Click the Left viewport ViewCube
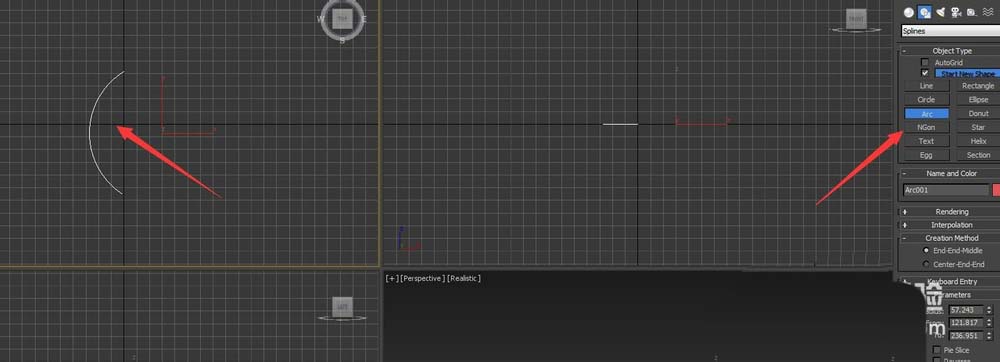This screenshot has height=362, width=1000. (342, 307)
